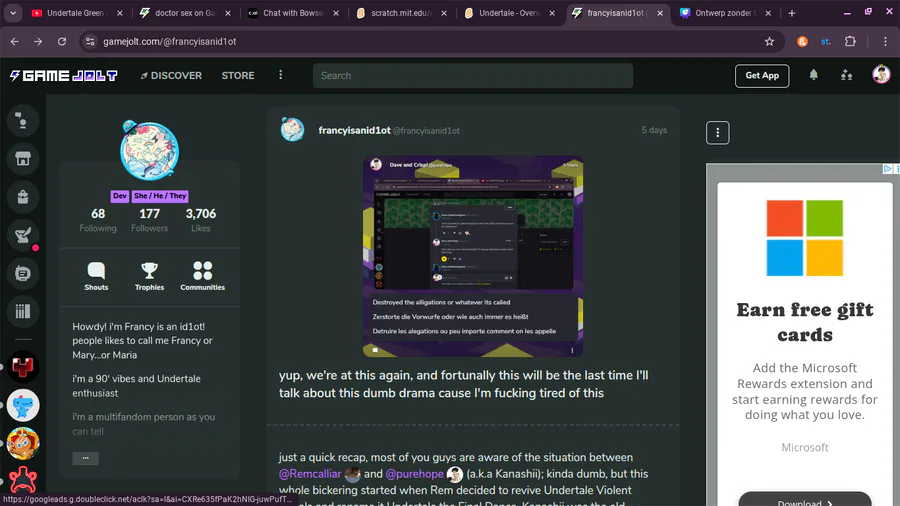Open the first sidebar icon above the store icon
Image resolution: width=900 pixels, height=506 pixels.
[22, 121]
